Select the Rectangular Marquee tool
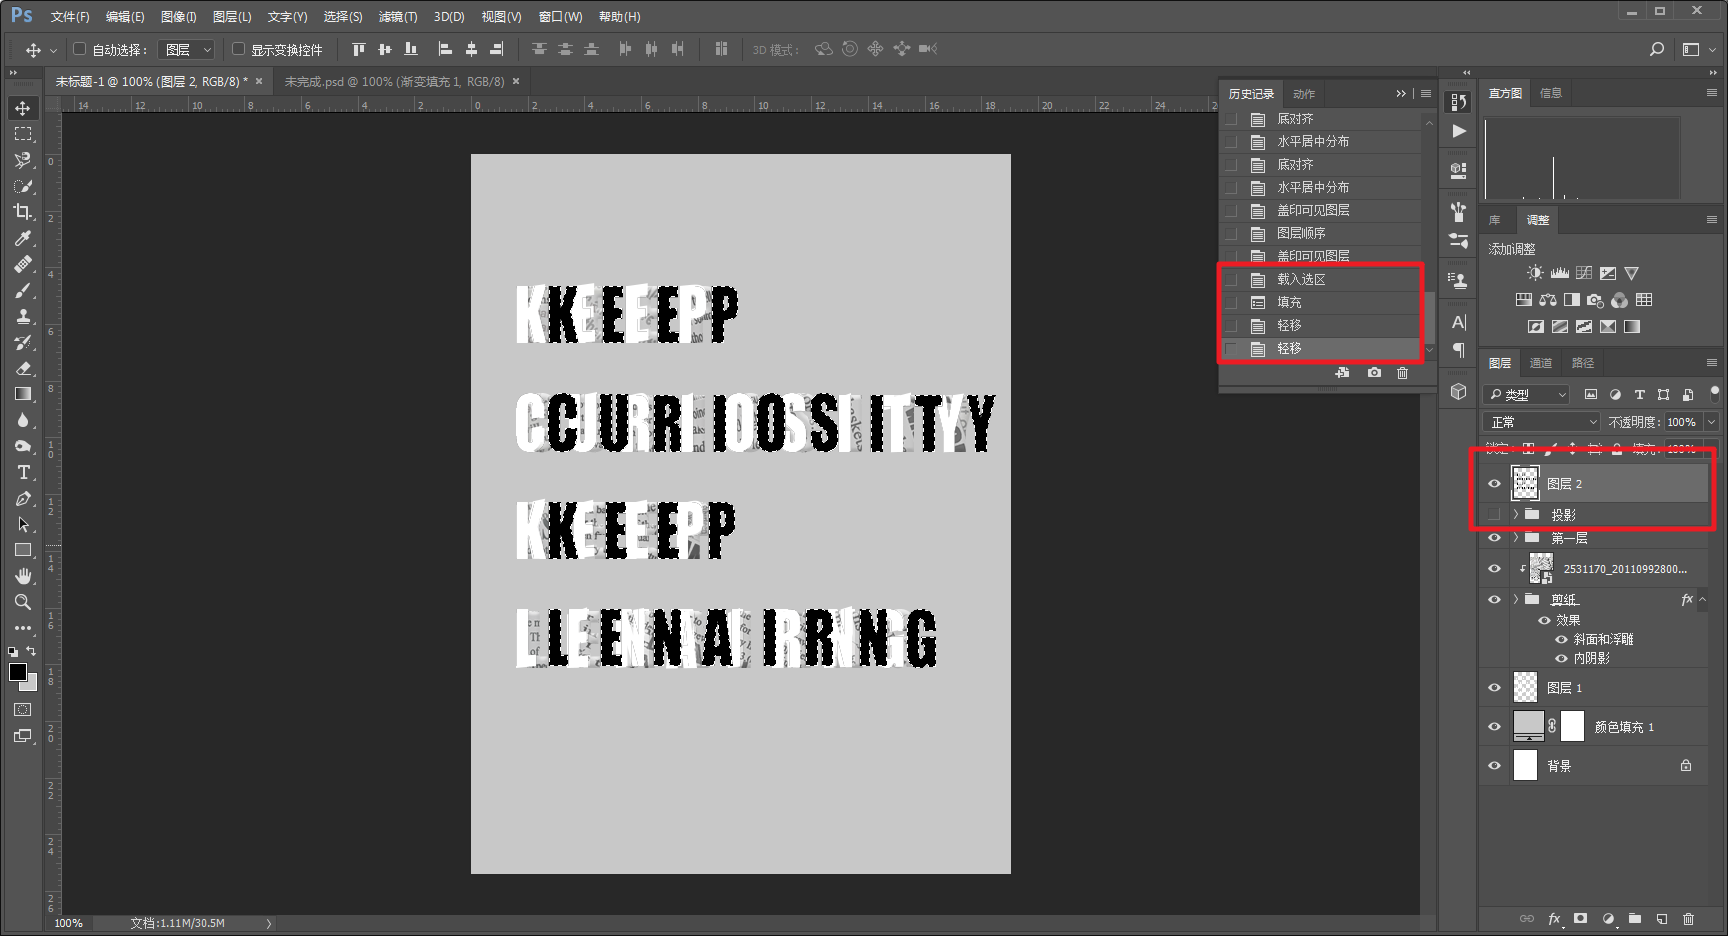1728x936 pixels. pyautogui.click(x=23, y=134)
